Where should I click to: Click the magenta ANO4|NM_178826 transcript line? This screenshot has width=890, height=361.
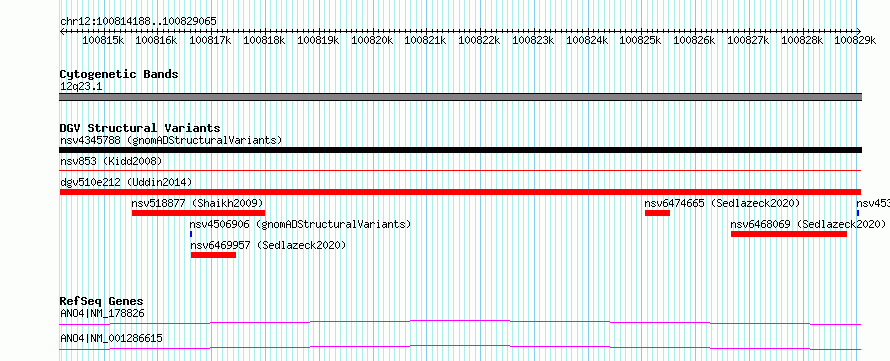pyautogui.click(x=460, y=322)
